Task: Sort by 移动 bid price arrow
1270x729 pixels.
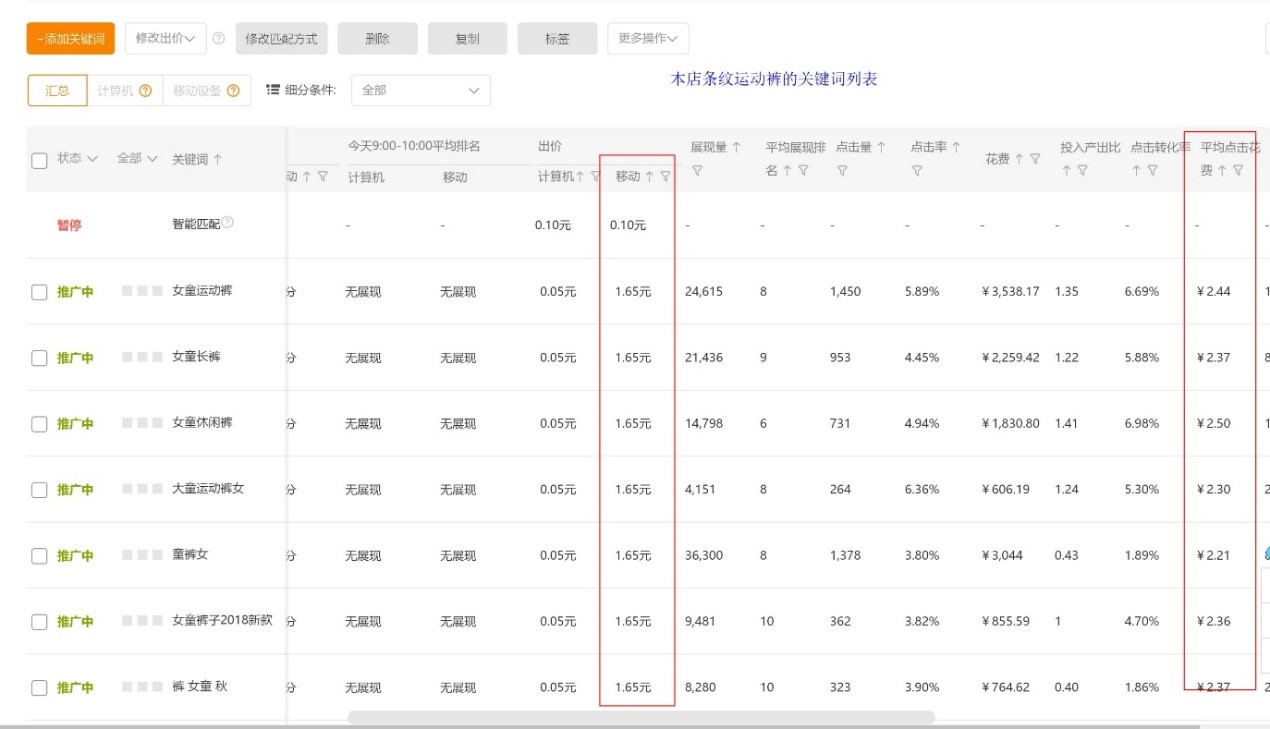Action: (650, 176)
